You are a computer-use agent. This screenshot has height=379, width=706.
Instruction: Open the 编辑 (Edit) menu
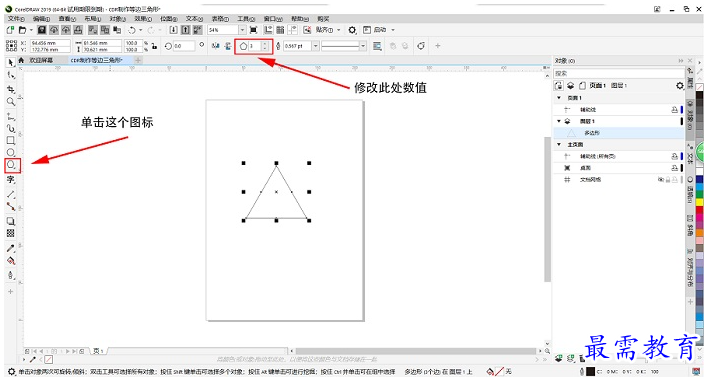pyautogui.click(x=41, y=18)
